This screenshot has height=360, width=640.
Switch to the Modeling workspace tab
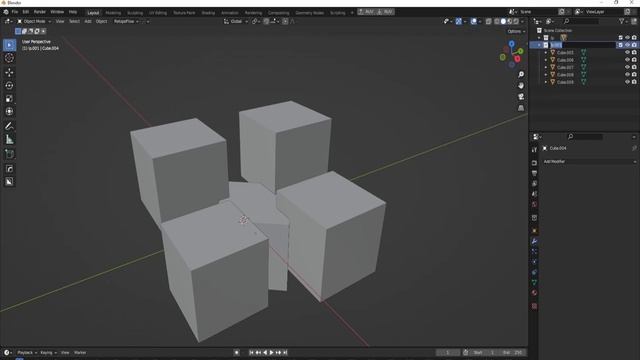[x=113, y=13]
